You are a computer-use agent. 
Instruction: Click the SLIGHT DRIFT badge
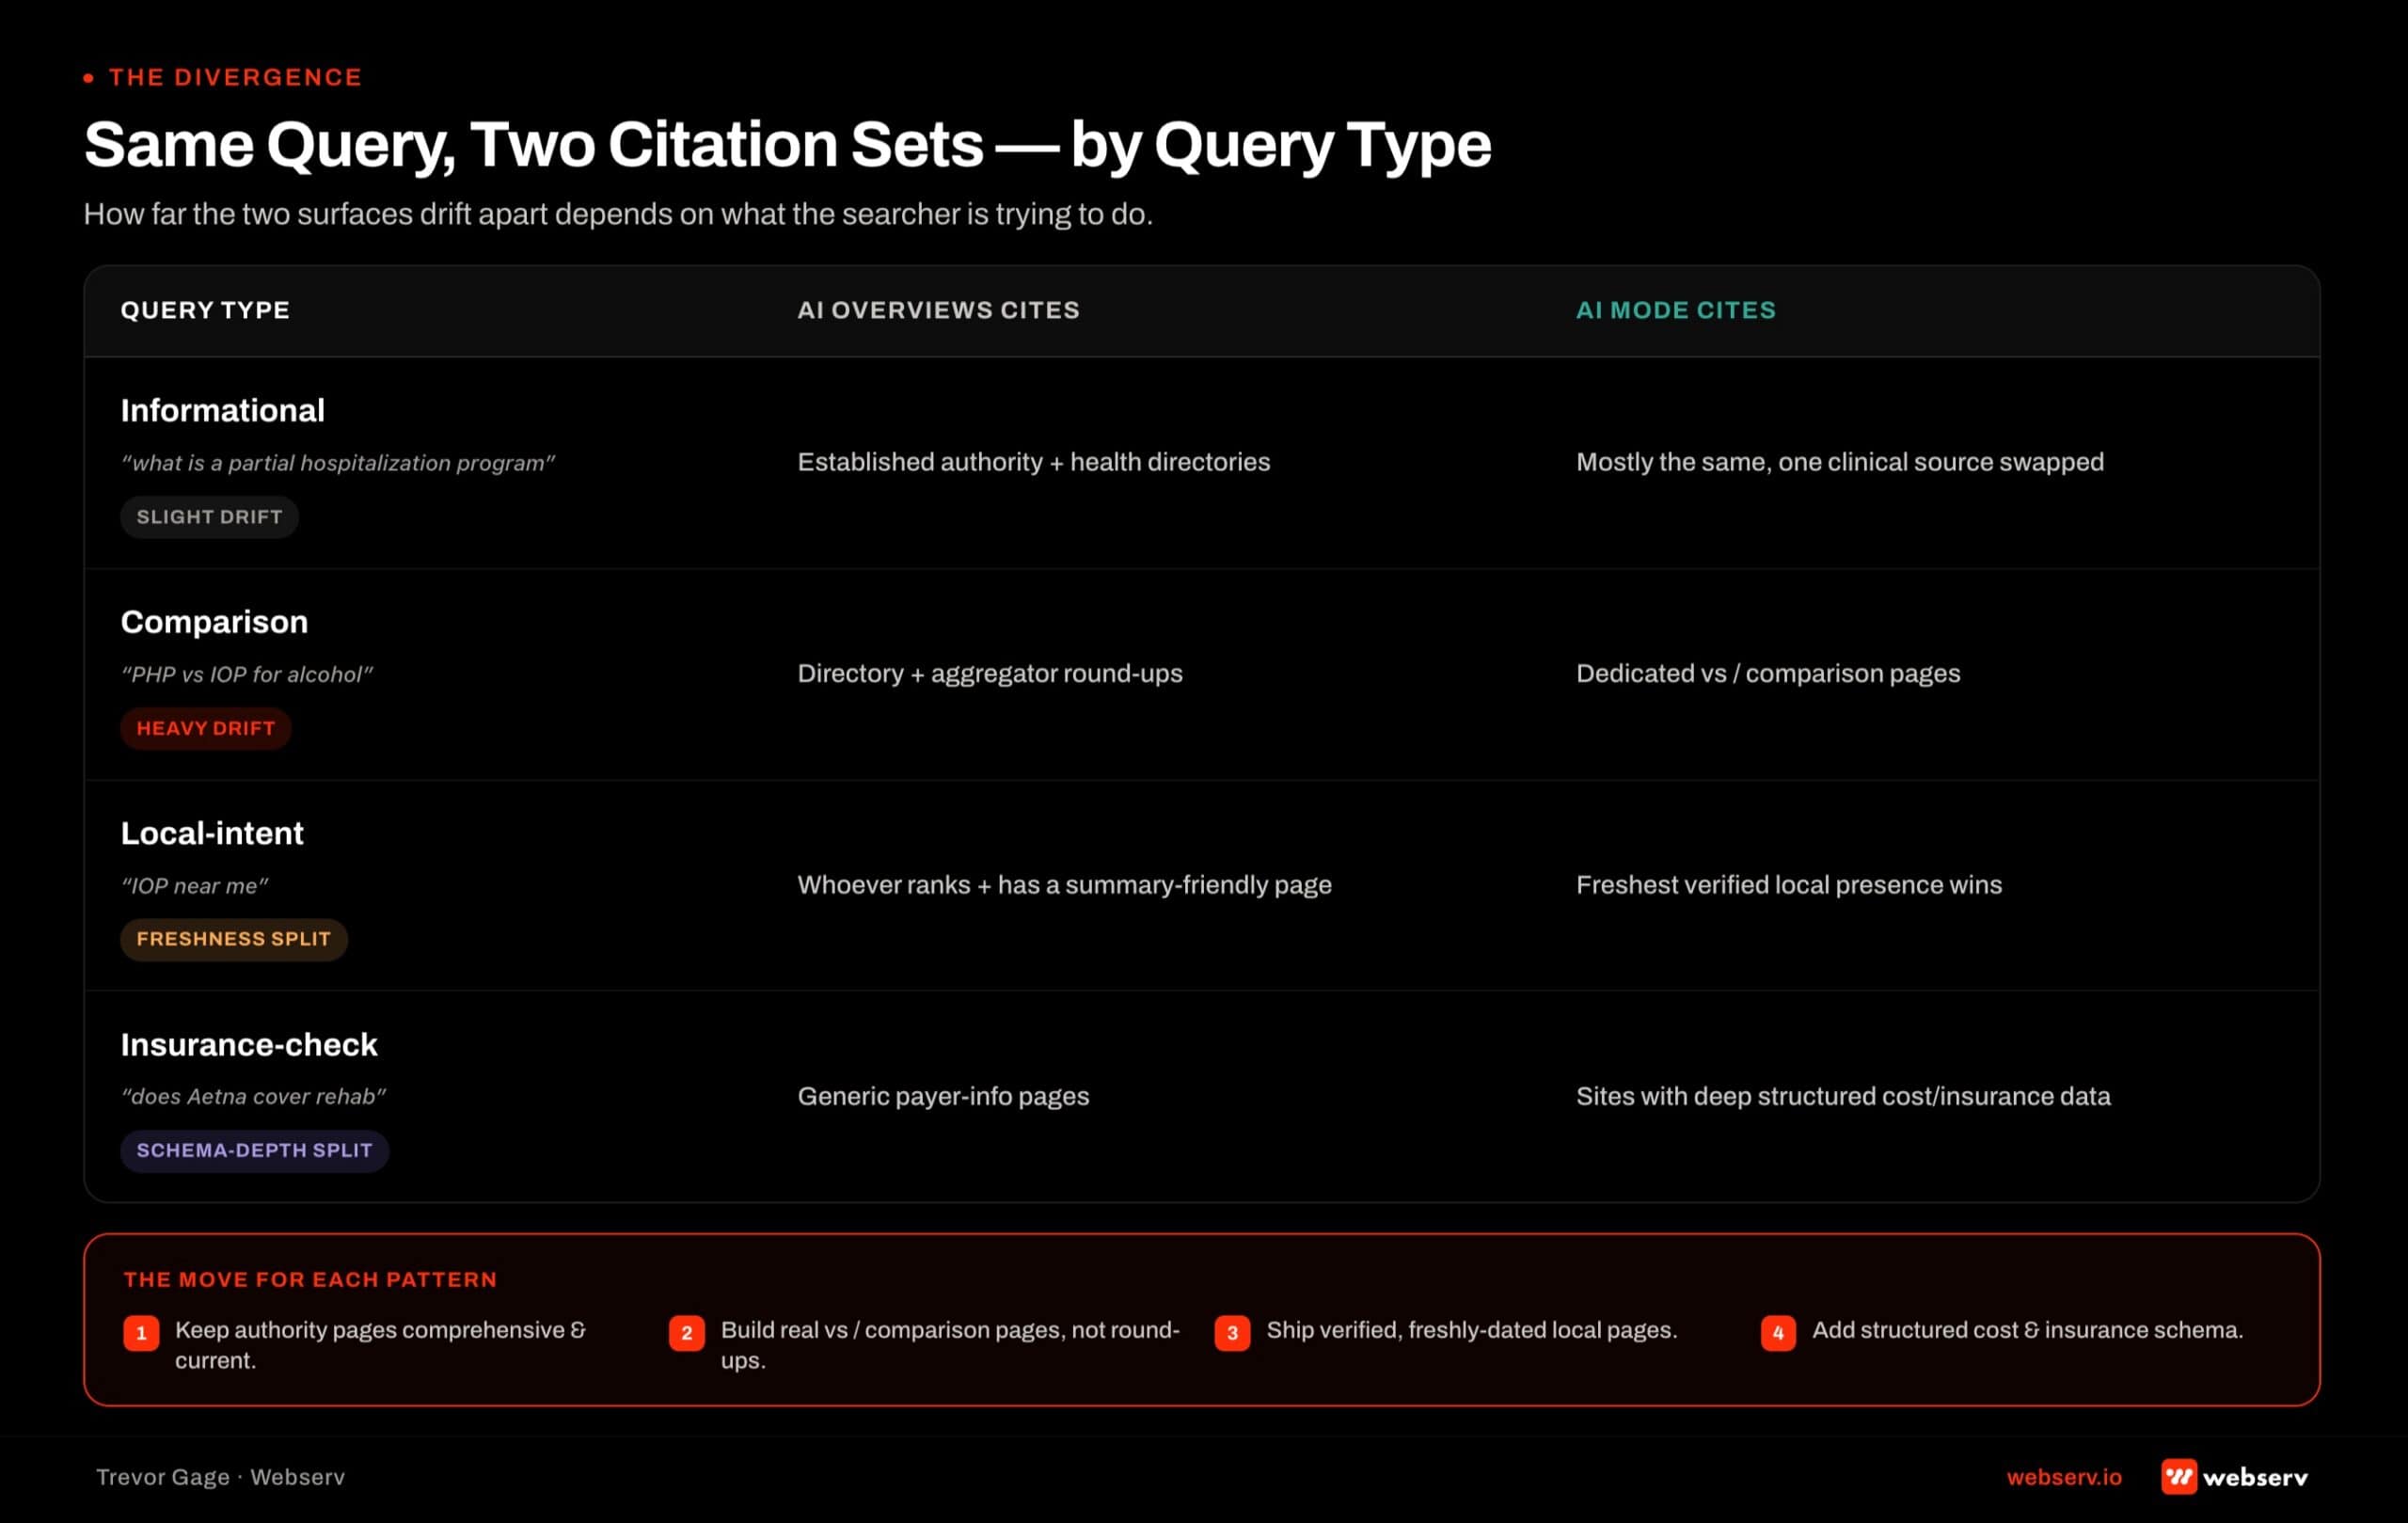pyautogui.click(x=209, y=517)
